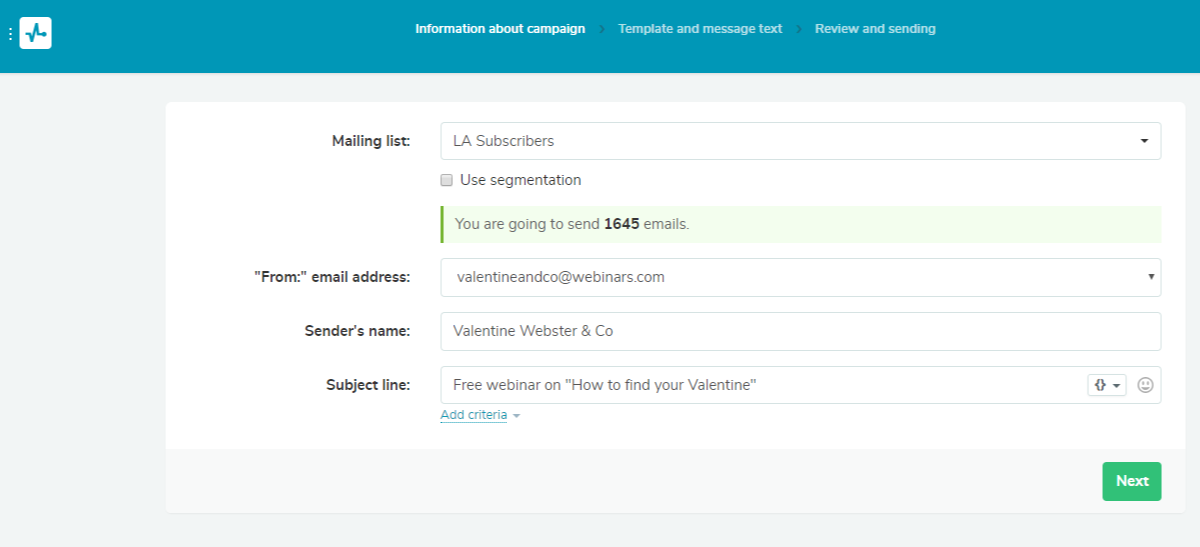Click the "Mailing list:" field label
The height and width of the screenshot is (547, 1200).
click(x=370, y=141)
